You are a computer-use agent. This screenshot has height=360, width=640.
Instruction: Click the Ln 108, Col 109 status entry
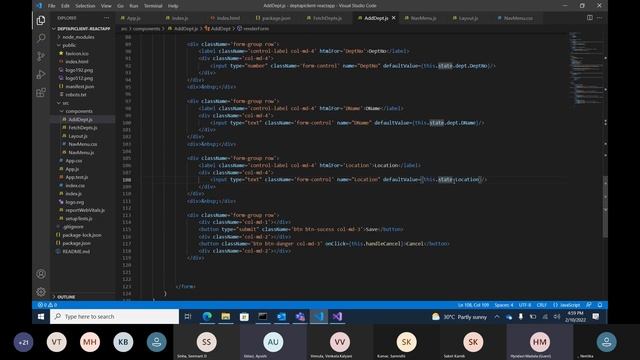(473, 305)
